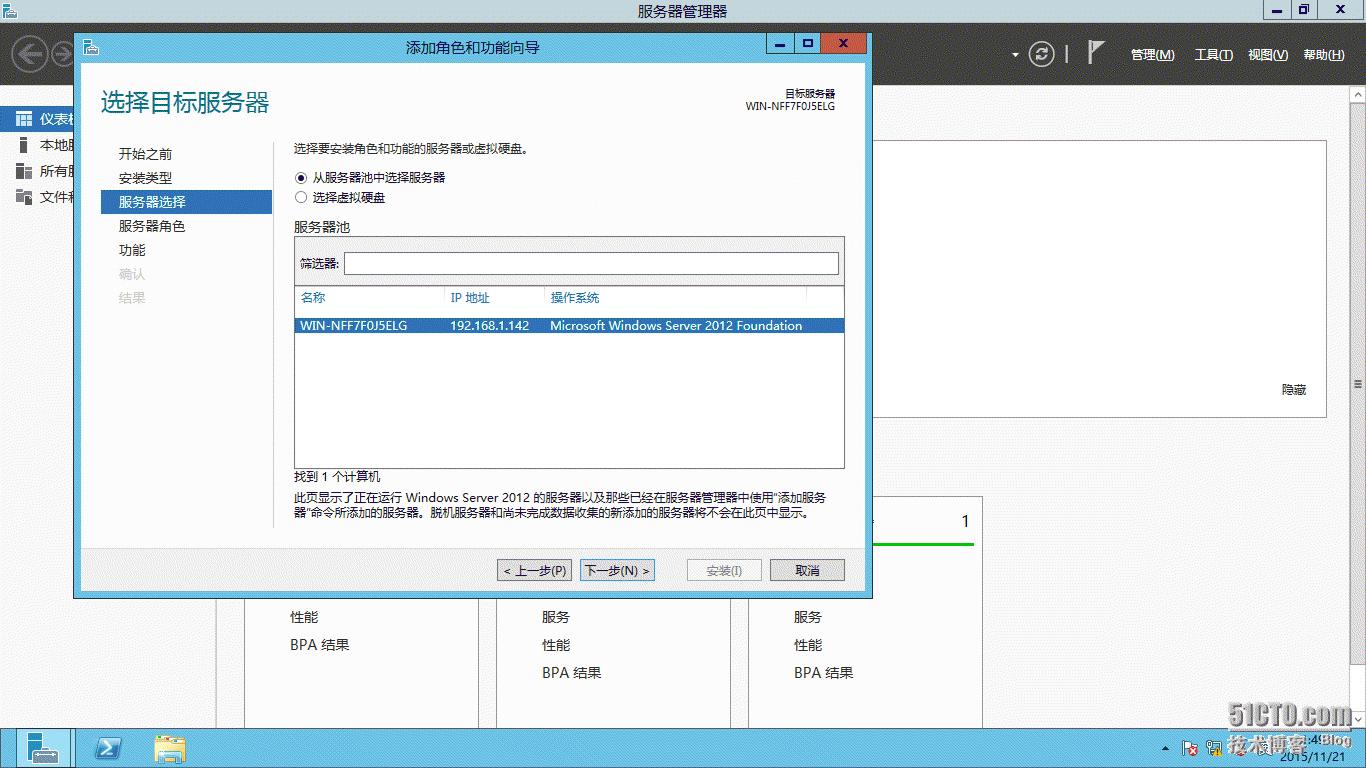Click inside the 筛选器 filter field
This screenshot has height=768, width=1366.
coord(592,263)
